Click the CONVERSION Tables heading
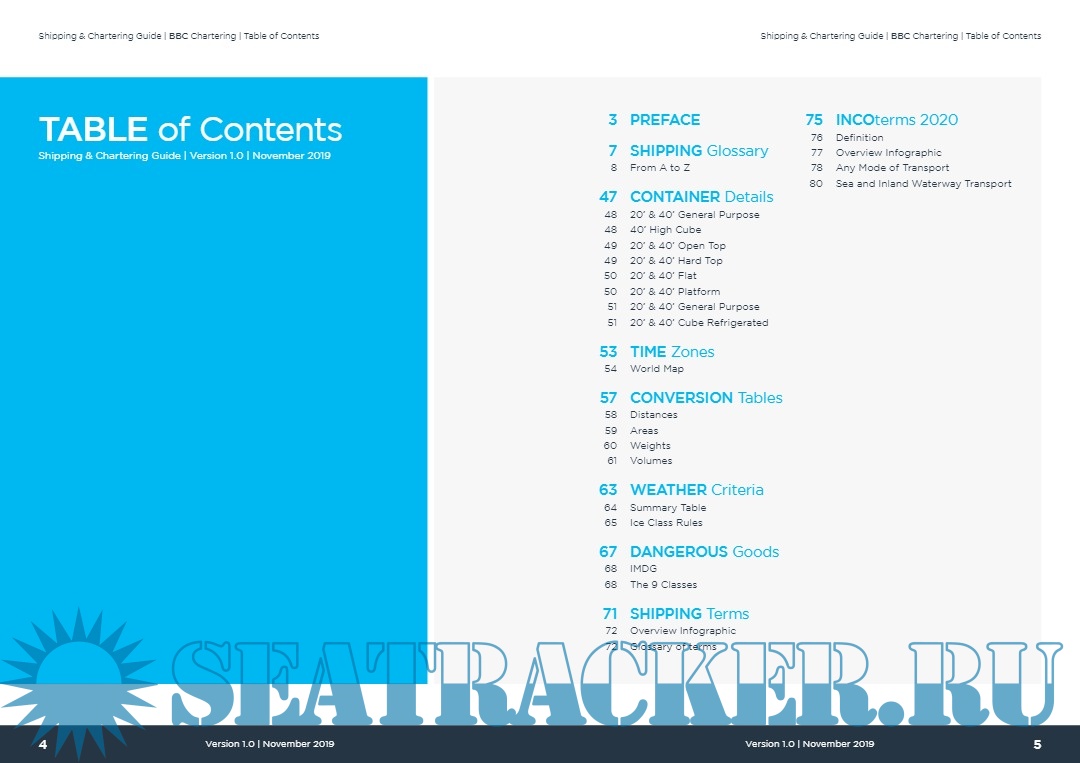 (x=705, y=398)
